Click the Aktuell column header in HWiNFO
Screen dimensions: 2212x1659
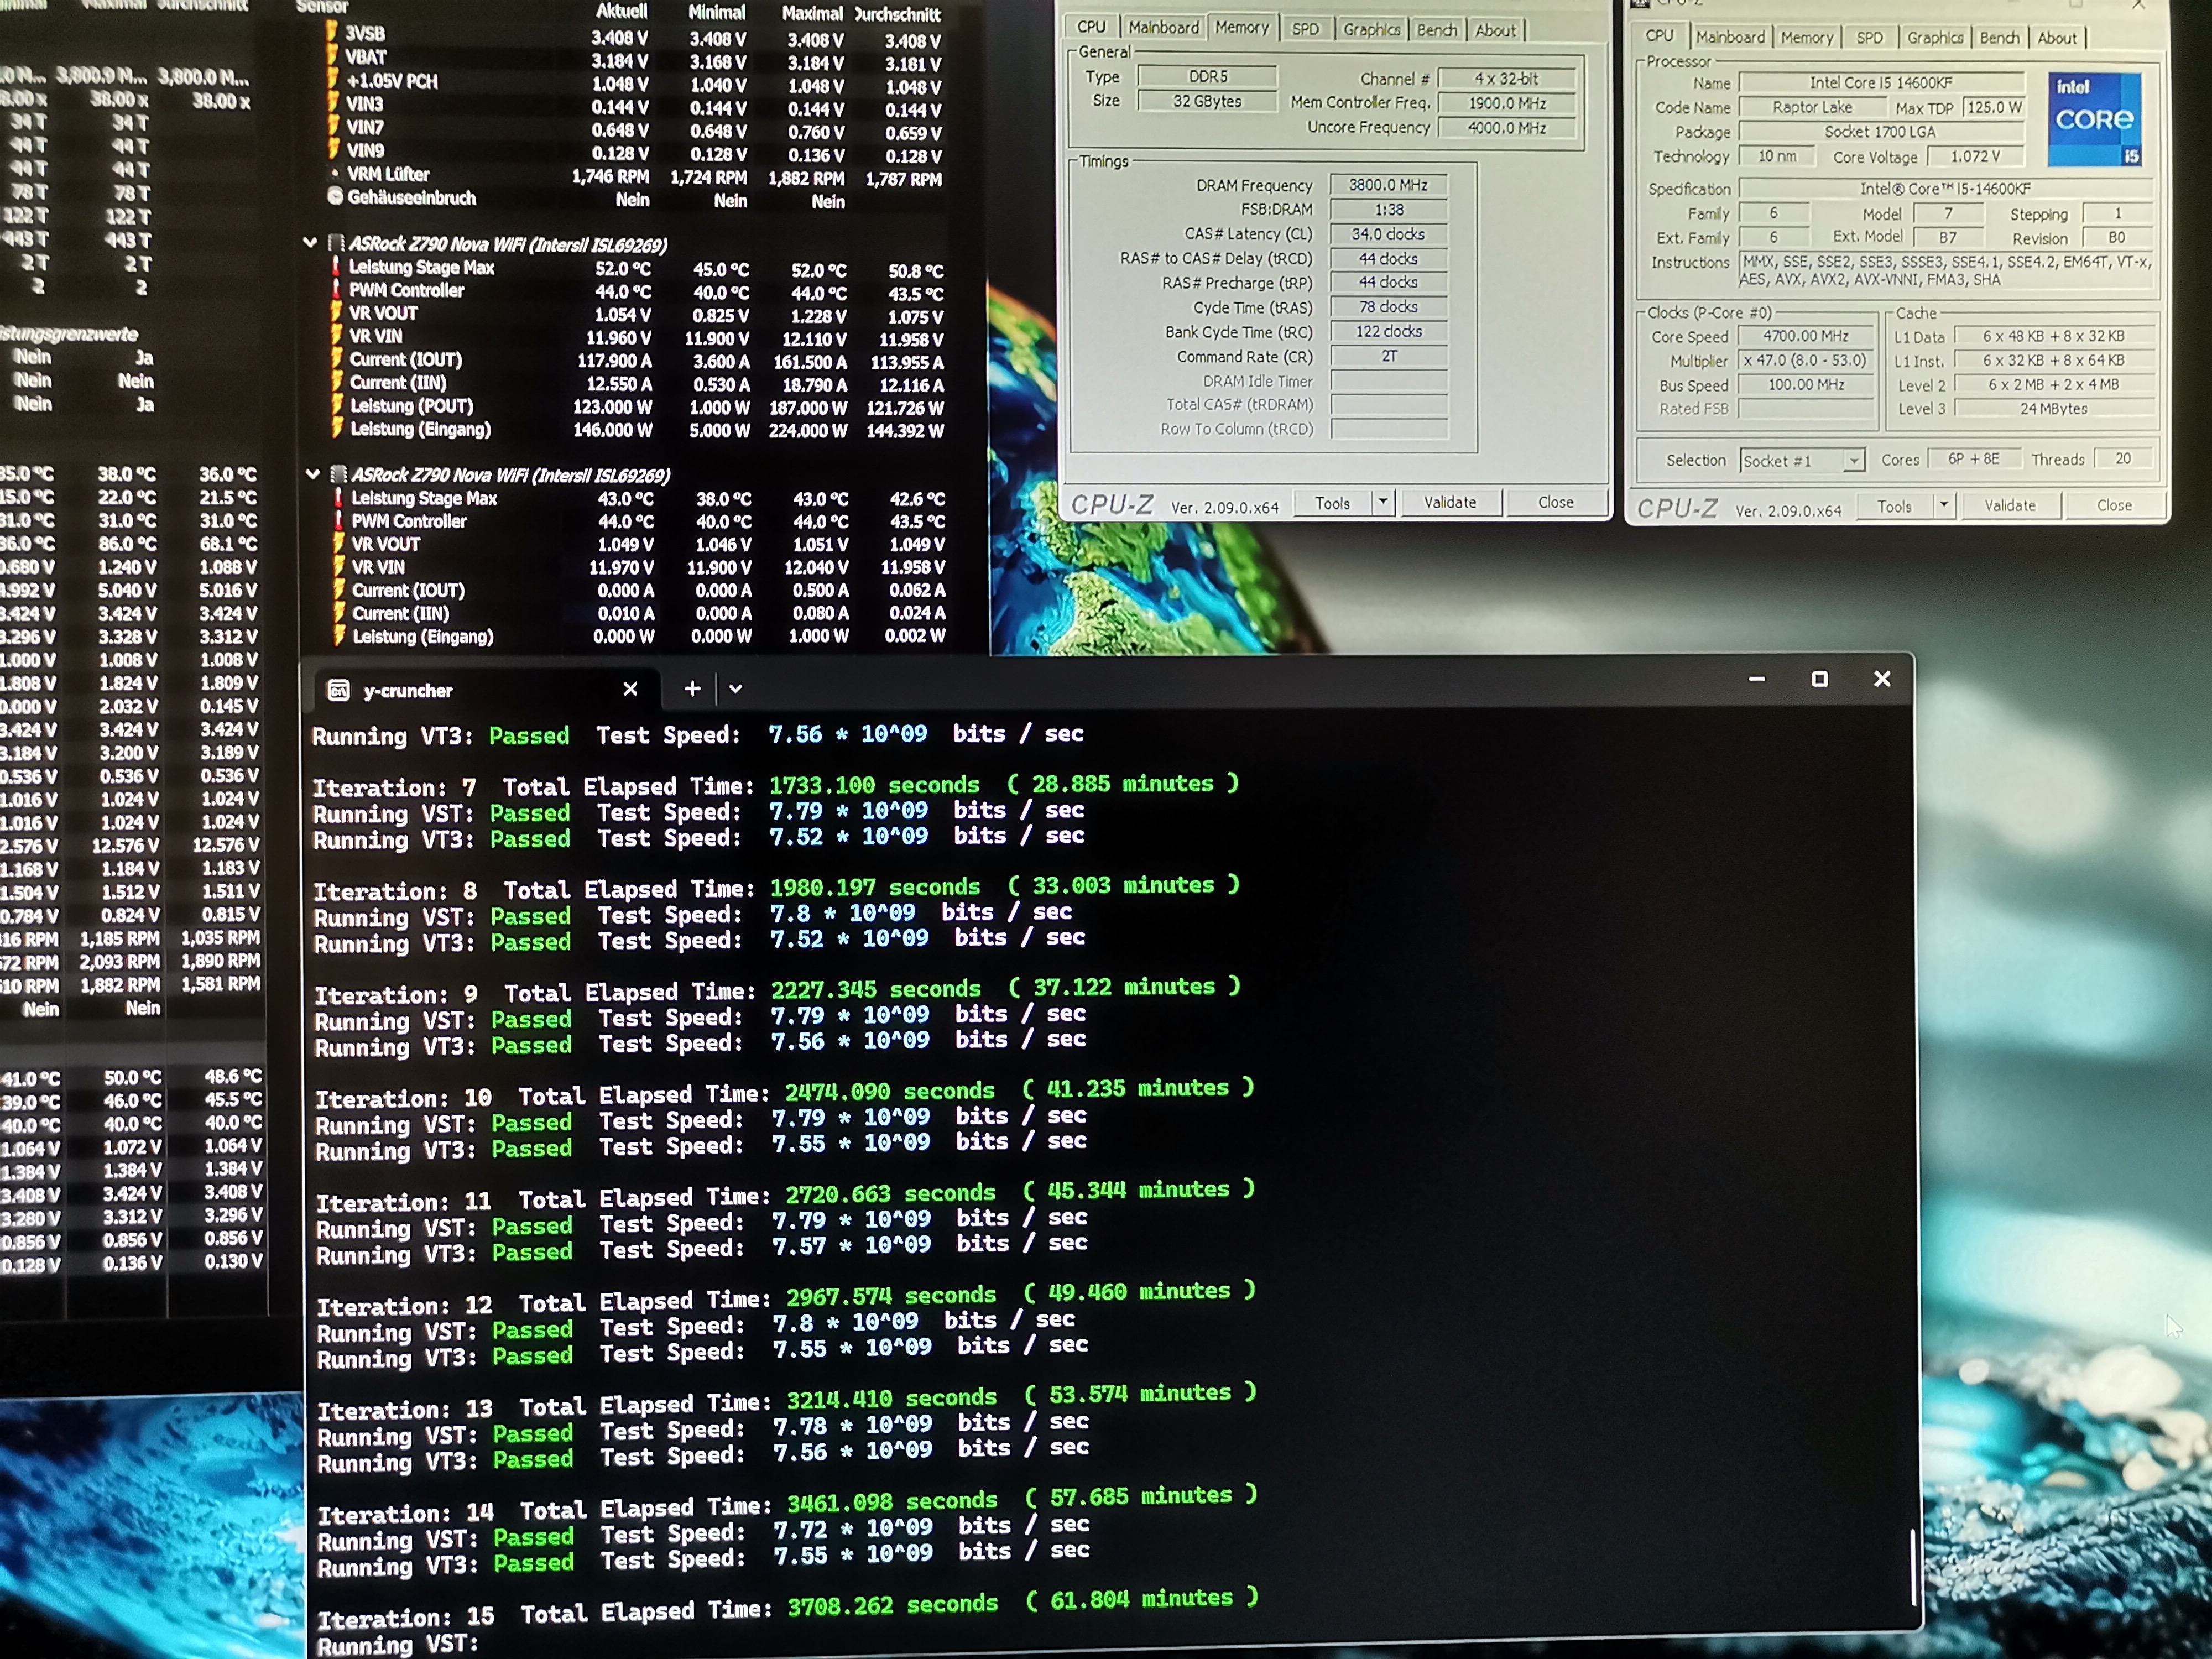point(621,11)
